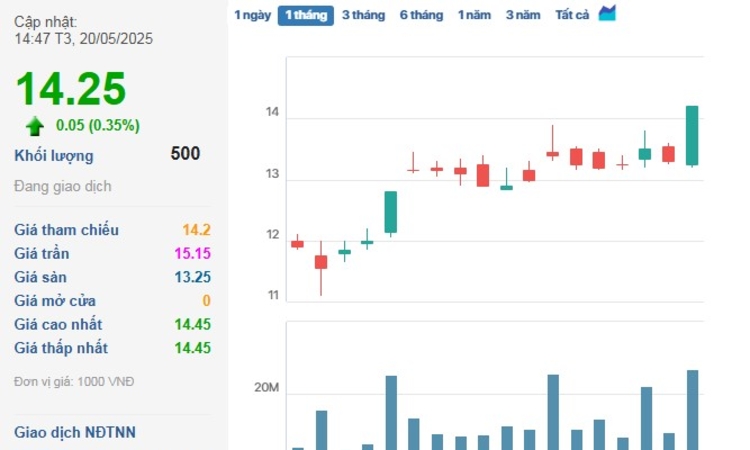
Task: Choose the "Tất cả" full history range
Action: [x=572, y=15]
